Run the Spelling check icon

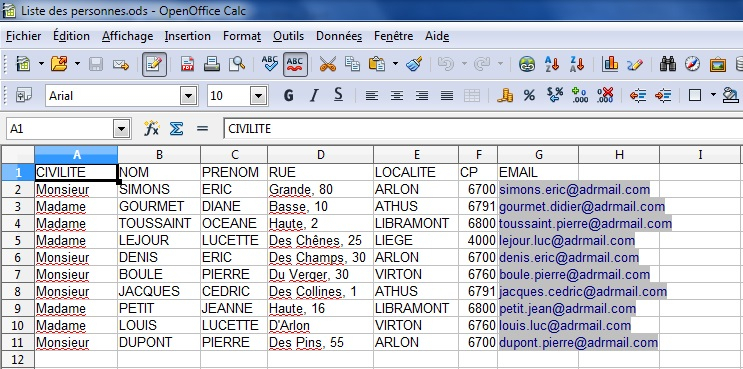[x=270, y=64]
